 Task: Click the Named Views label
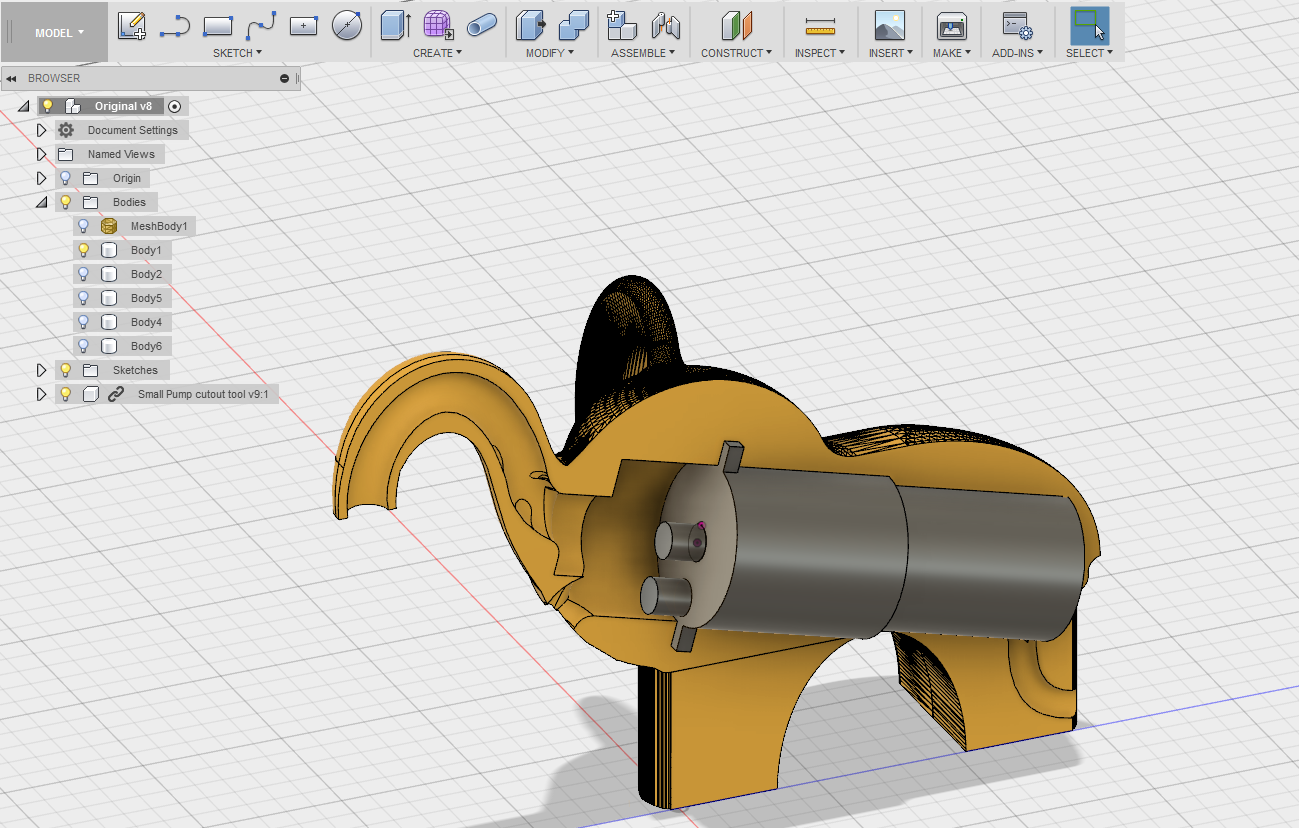tap(121, 154)
